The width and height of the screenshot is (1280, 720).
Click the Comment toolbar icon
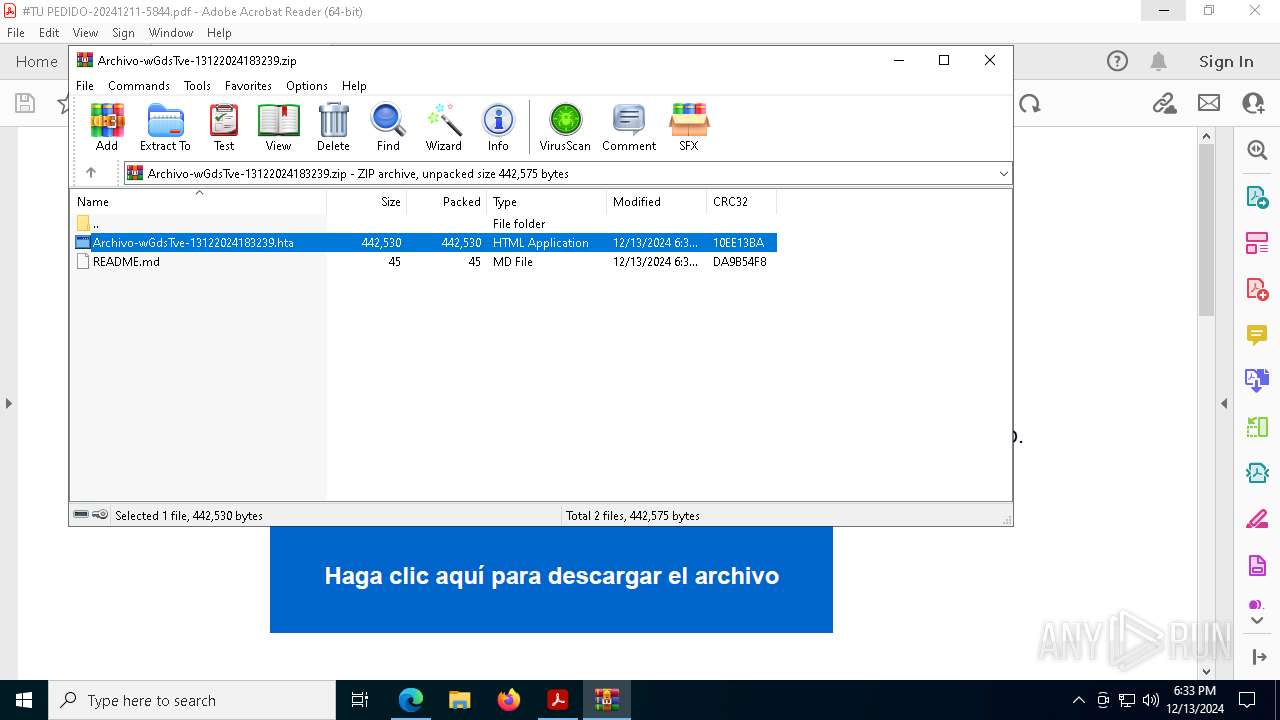(629, 127)
